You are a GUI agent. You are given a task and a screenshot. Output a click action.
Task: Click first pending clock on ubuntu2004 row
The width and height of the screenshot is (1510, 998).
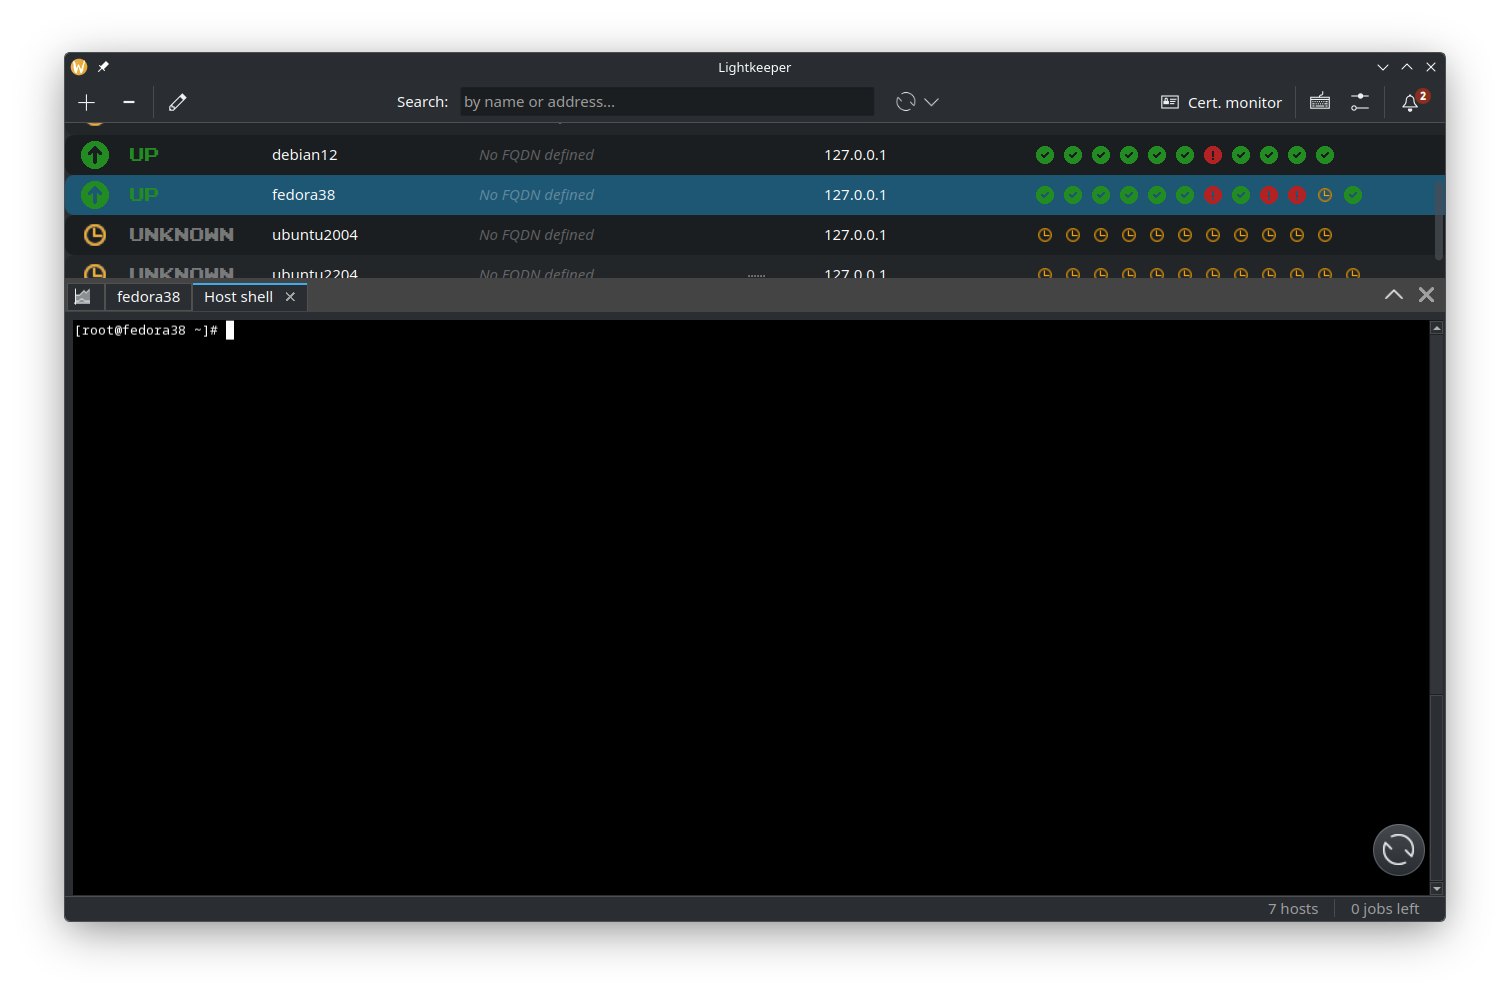pyautogui.click(x=1045, y=235)
